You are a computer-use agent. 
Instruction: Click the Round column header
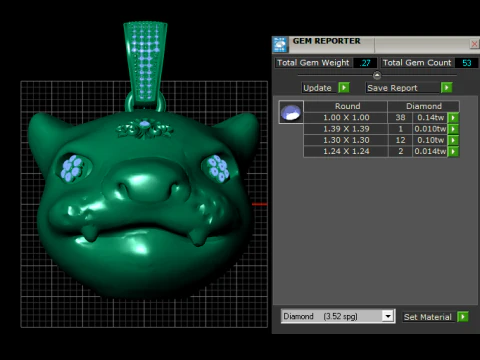[346, 106]
